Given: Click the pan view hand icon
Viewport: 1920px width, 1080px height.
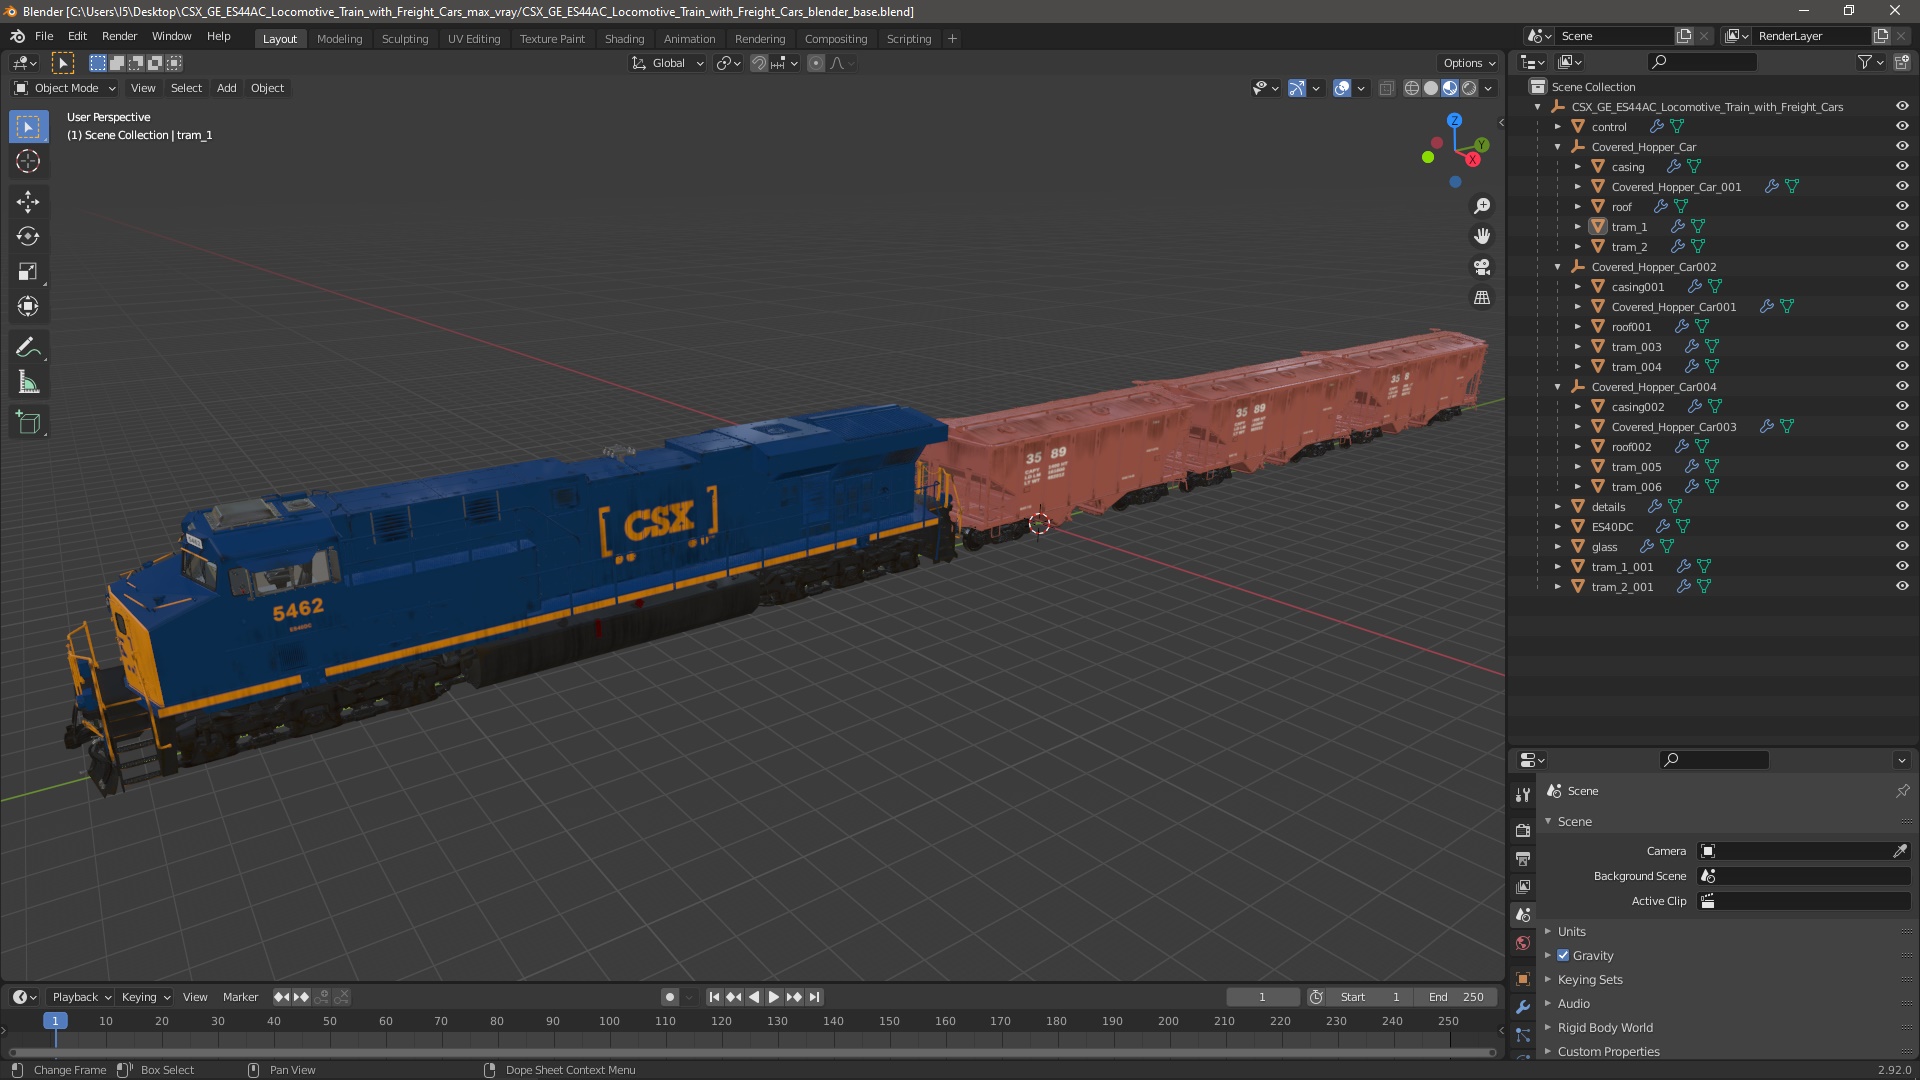Looking at the screenshot, I should [1482, 236].
